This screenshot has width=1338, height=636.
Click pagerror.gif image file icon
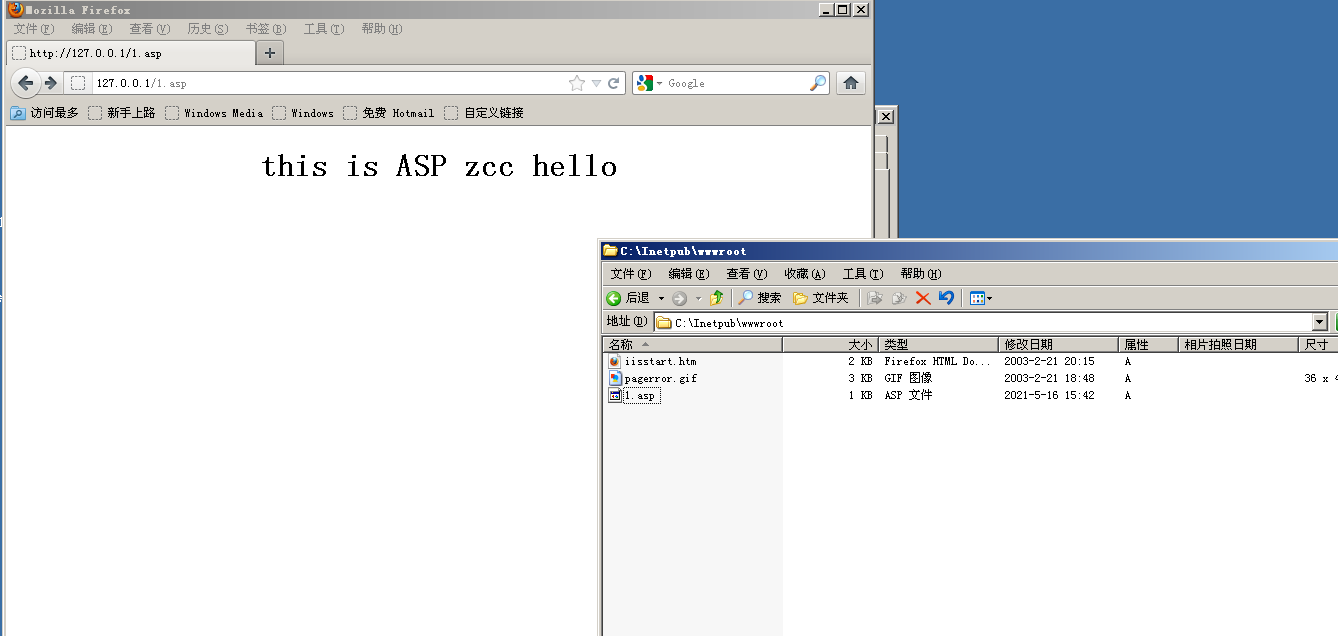(614, 378)
